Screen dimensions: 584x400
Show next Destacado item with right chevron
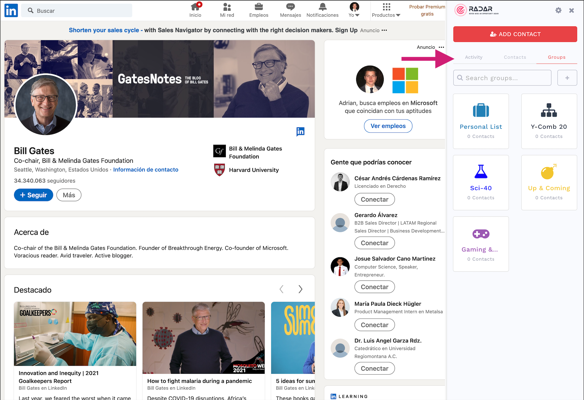[300, 289]
